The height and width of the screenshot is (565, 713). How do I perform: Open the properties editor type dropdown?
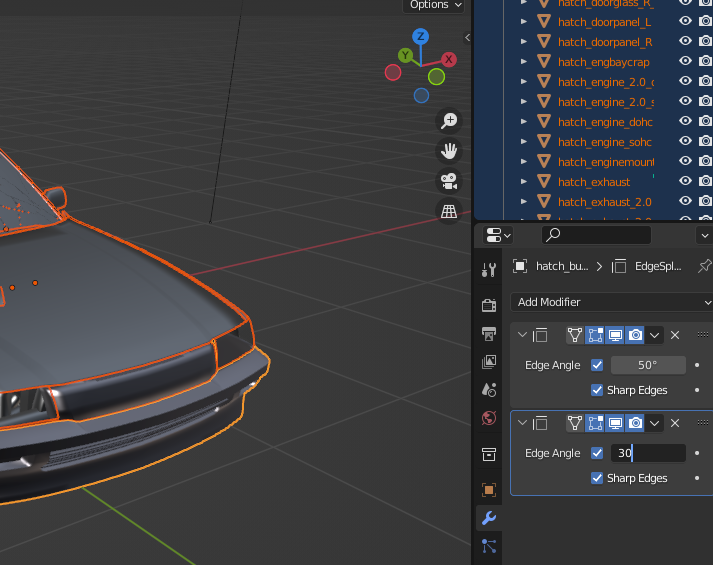498,235
